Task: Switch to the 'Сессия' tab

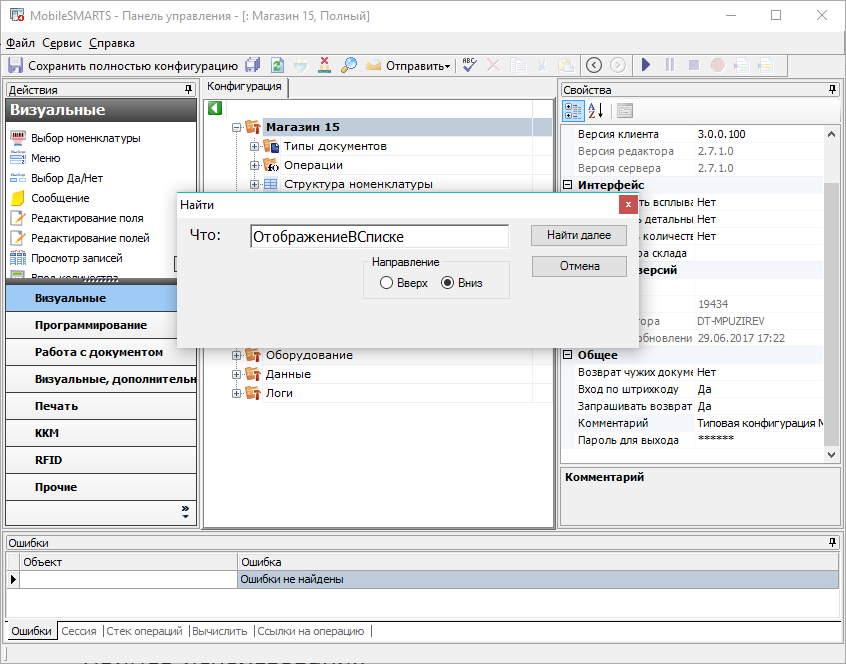Action: click(x=79, y=631)
